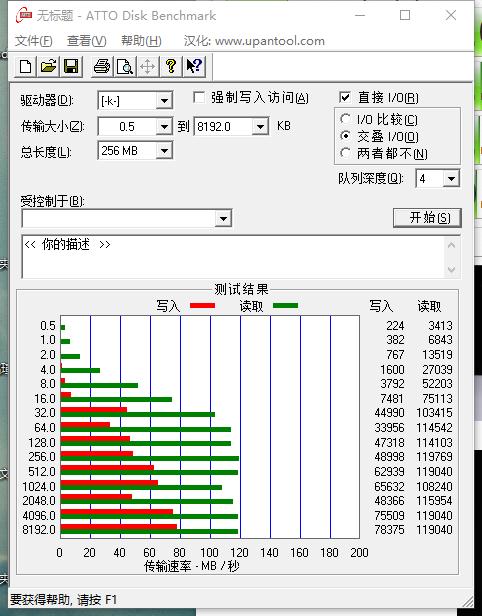The height and width of the screenshot is (616, 482).
Task: Click the 64.0 row read value 114542
Action: click(x=434, y=428)
